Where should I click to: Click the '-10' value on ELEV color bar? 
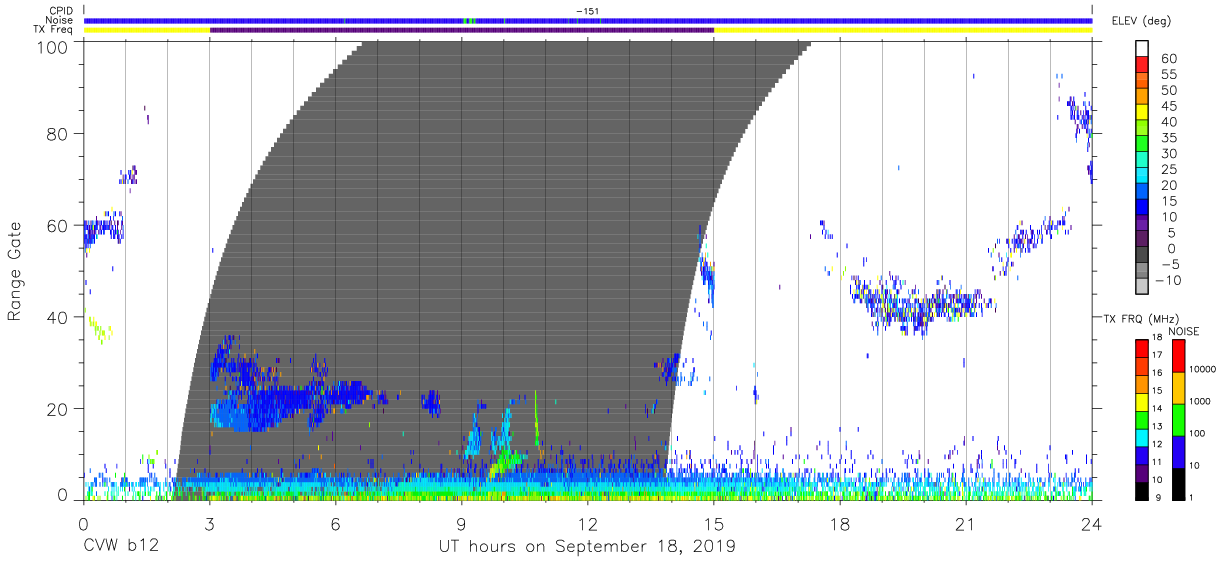tap(1170, 281)
